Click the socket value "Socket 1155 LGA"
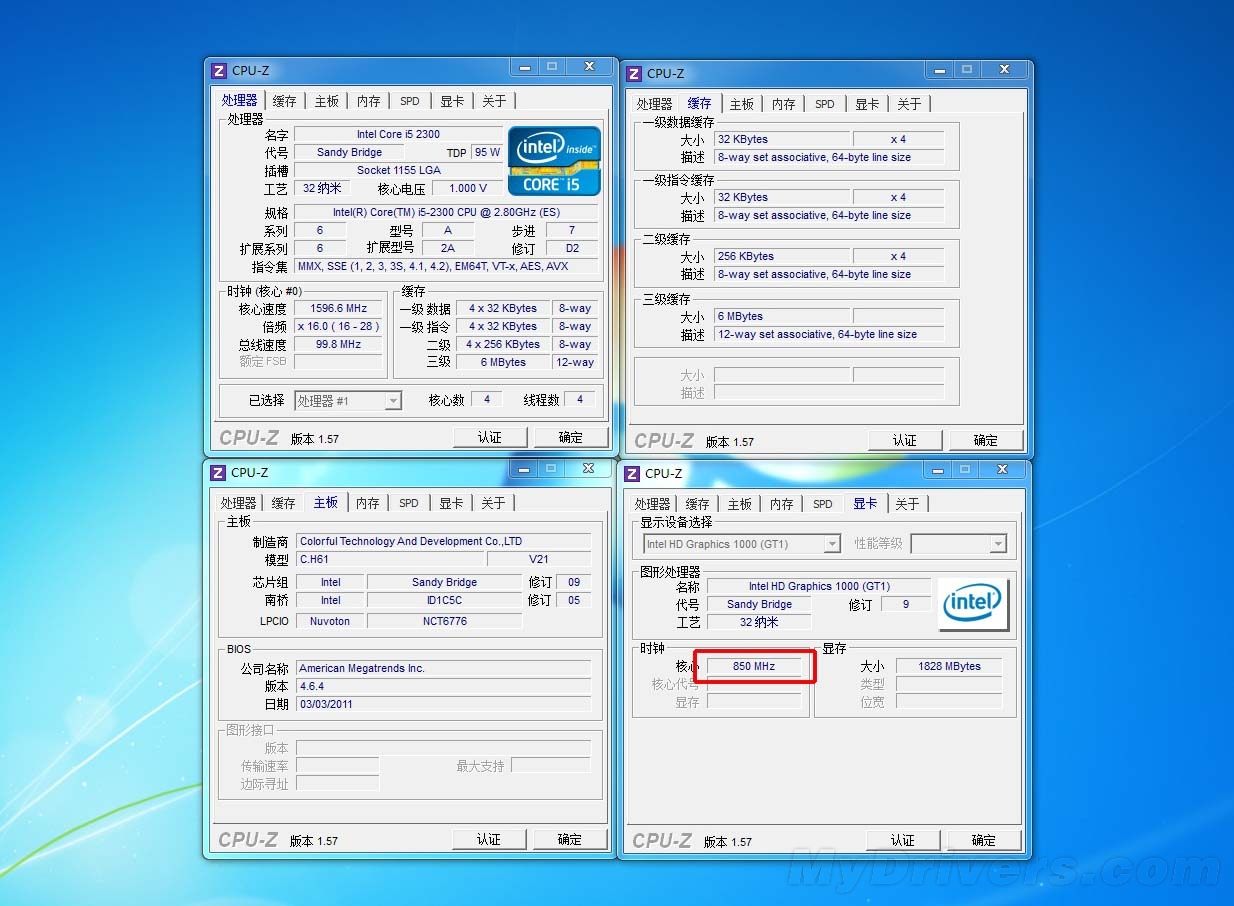This screenshot has height=906, width=1234. pos(398,170)
